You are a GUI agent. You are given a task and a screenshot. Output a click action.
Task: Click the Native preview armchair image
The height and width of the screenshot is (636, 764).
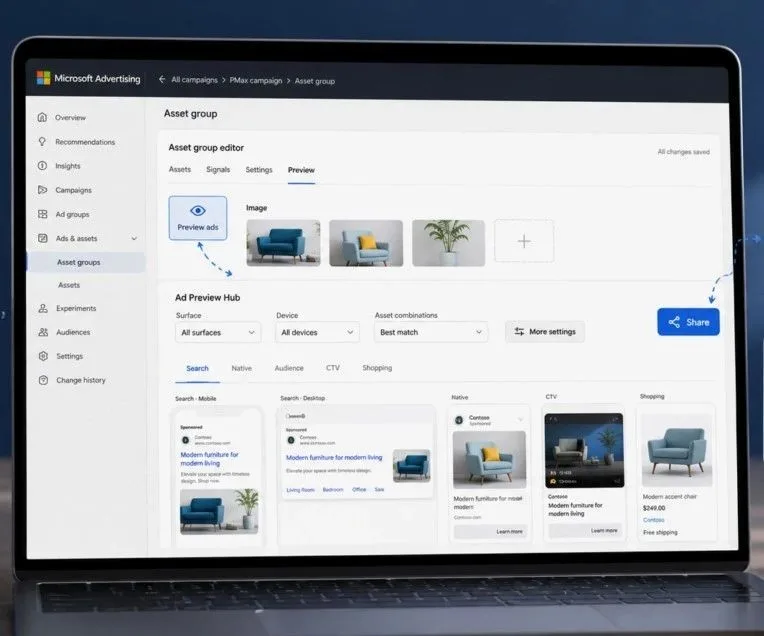[x=489, y=460]
